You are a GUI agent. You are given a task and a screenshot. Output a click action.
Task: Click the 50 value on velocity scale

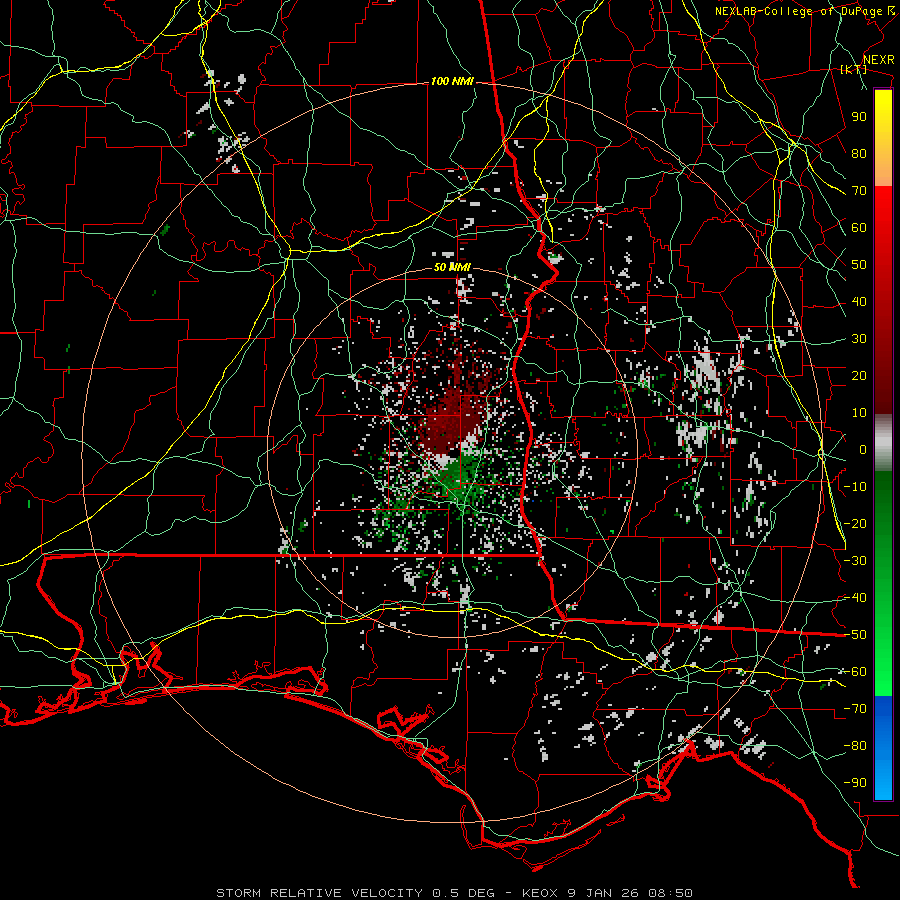point(859,265)
